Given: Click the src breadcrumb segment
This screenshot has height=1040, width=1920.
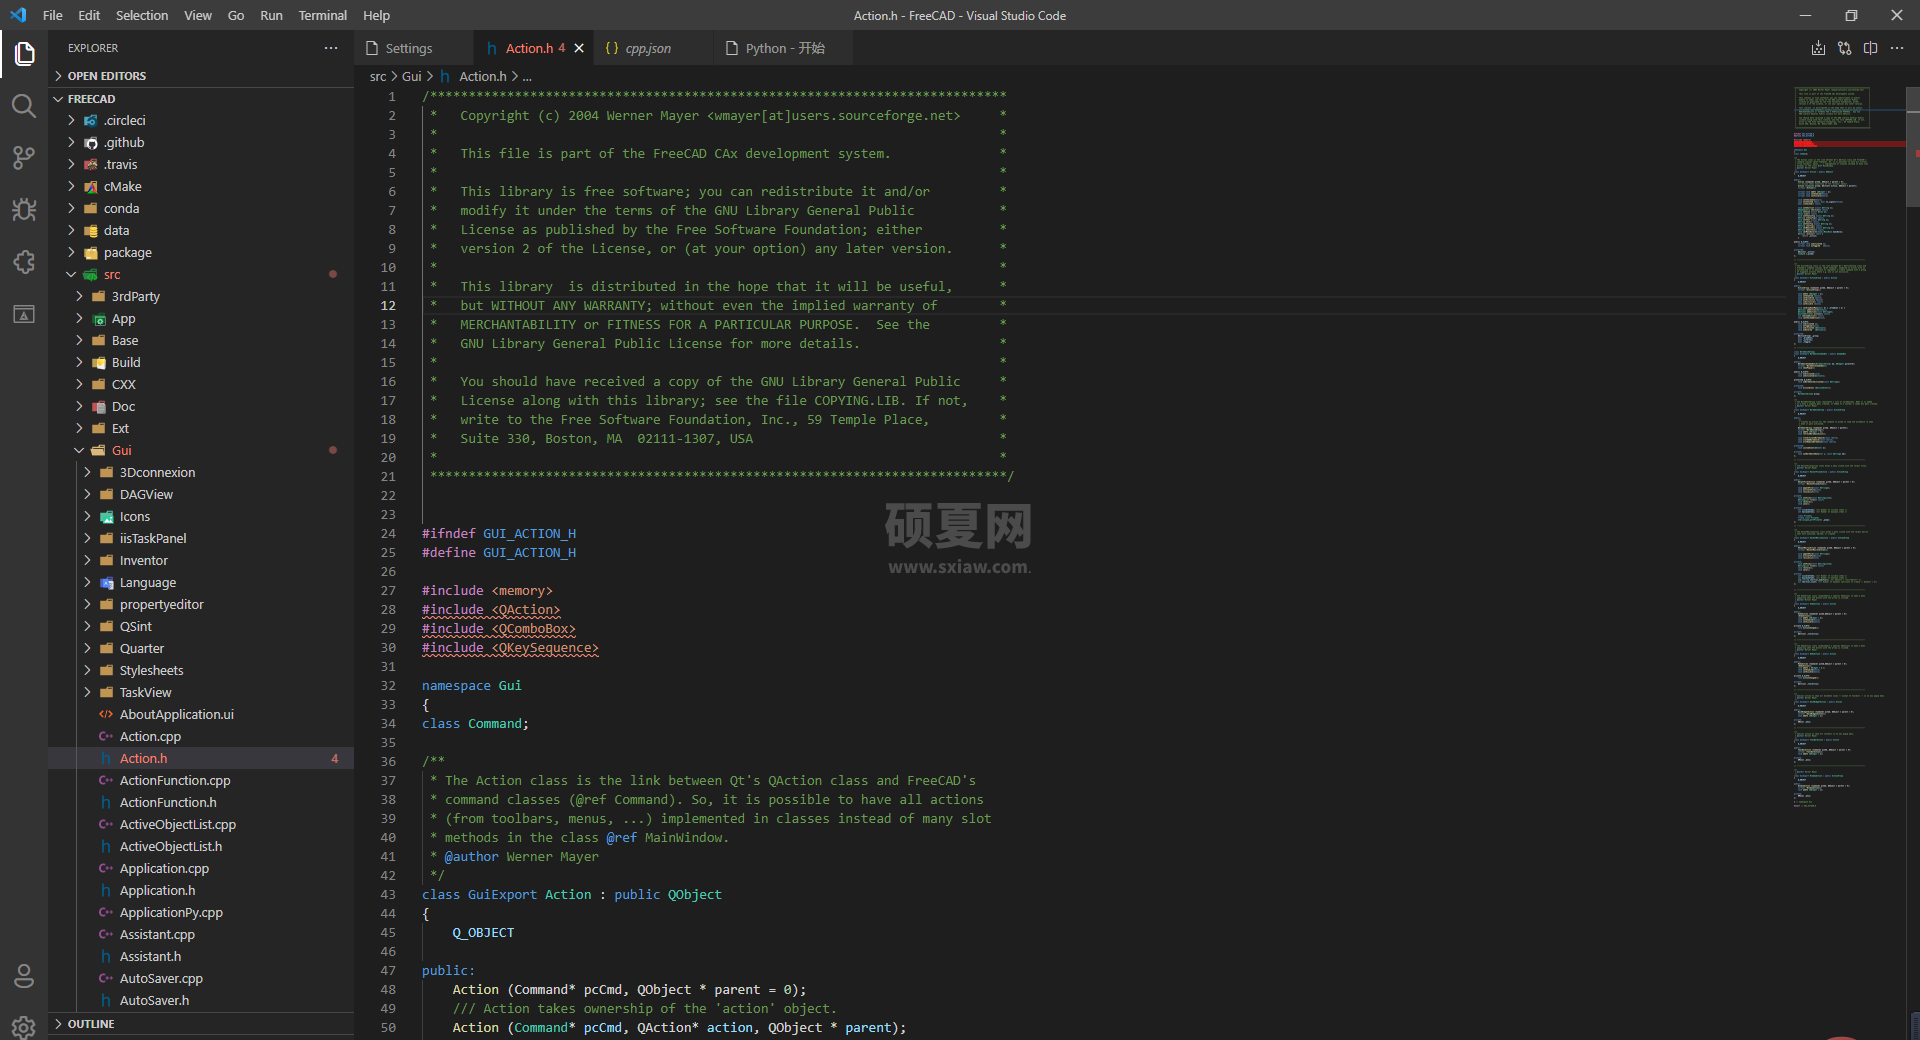Looking at the screenshot, I should click(x=378, y=76).
